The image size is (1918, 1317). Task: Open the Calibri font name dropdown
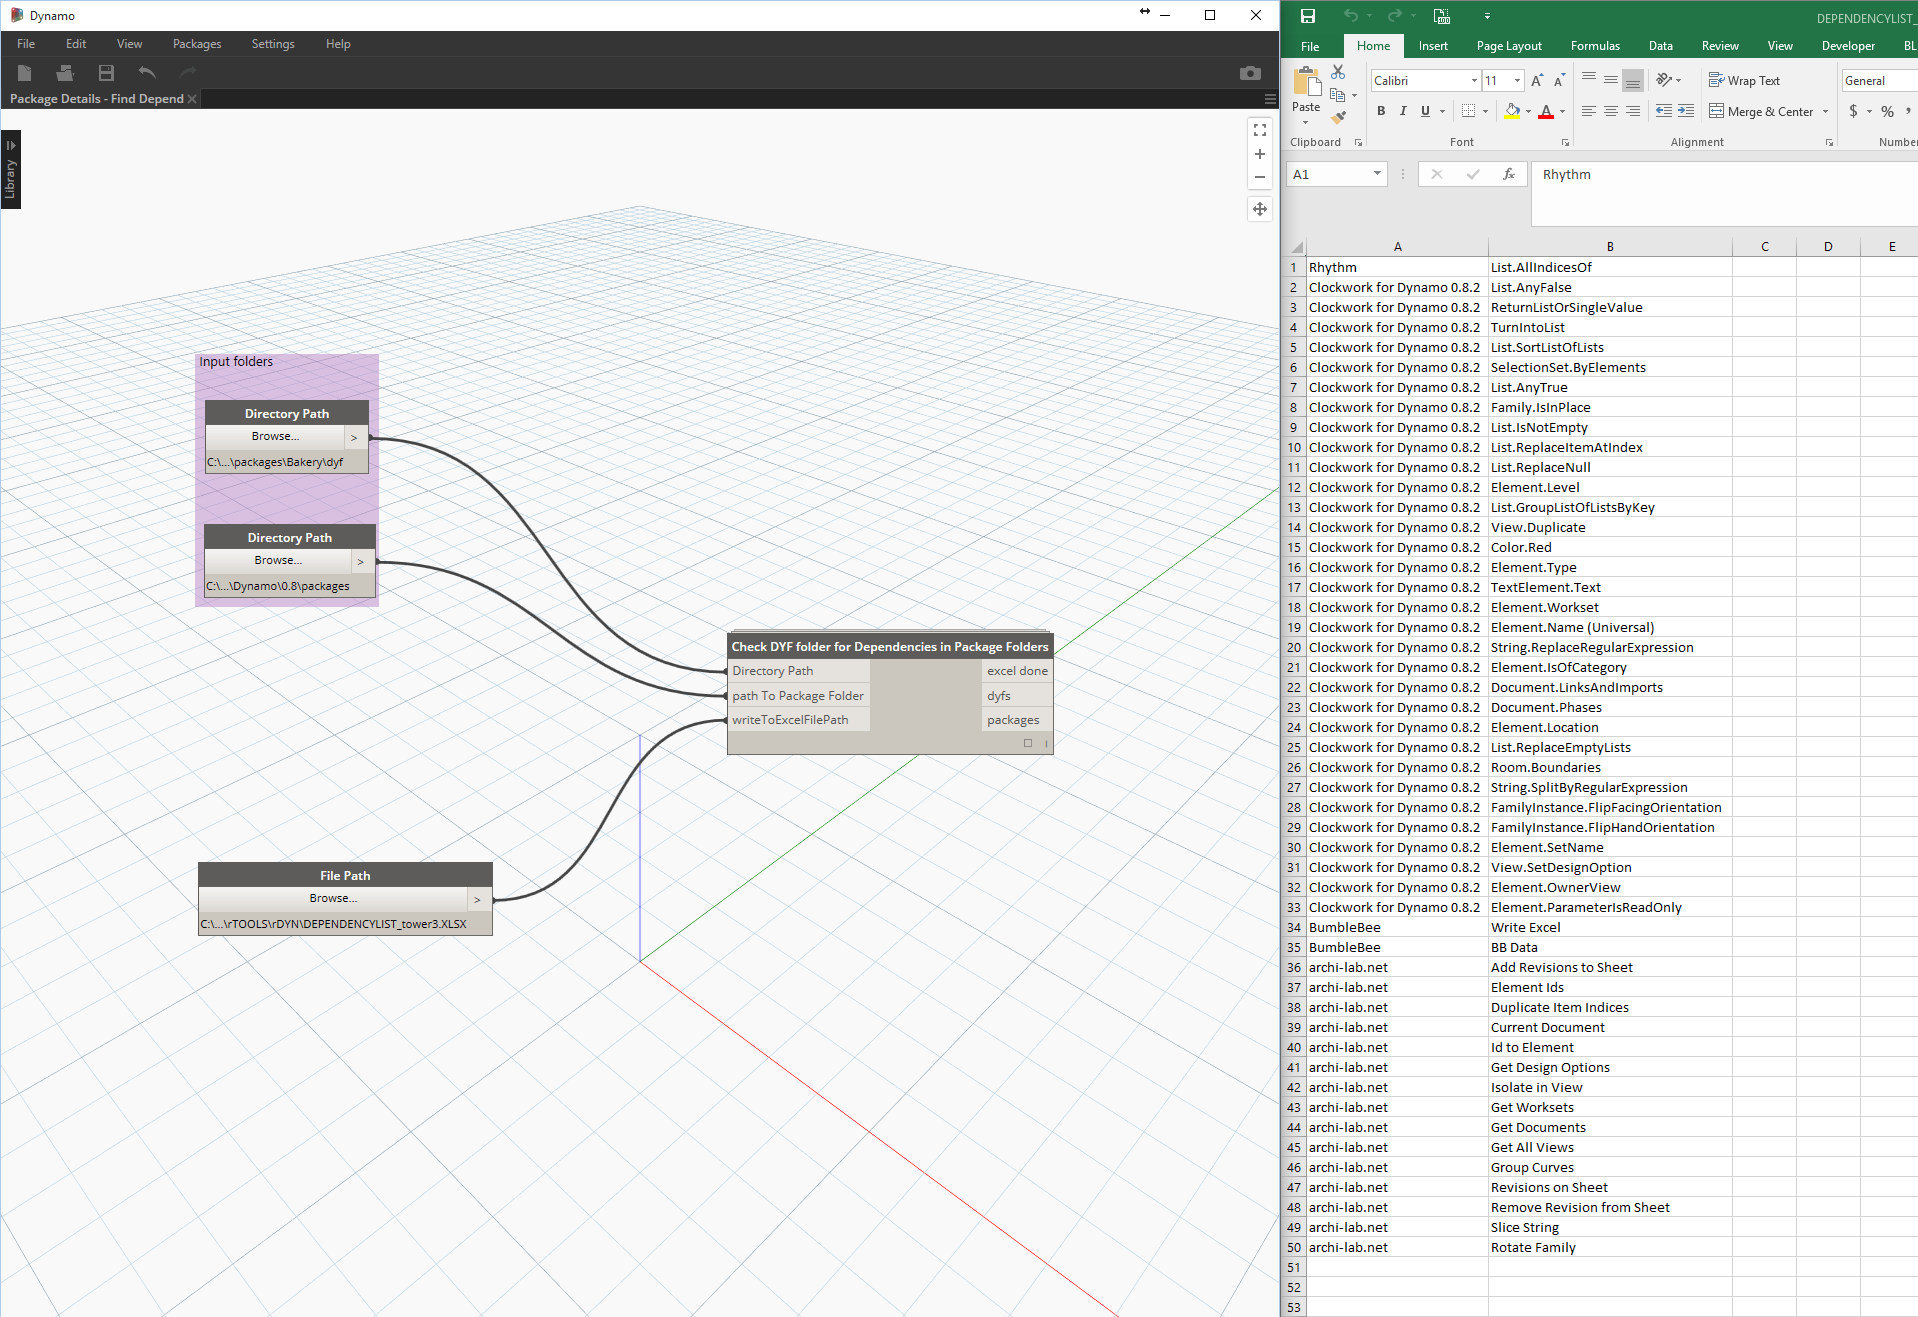click(1474, 80)
